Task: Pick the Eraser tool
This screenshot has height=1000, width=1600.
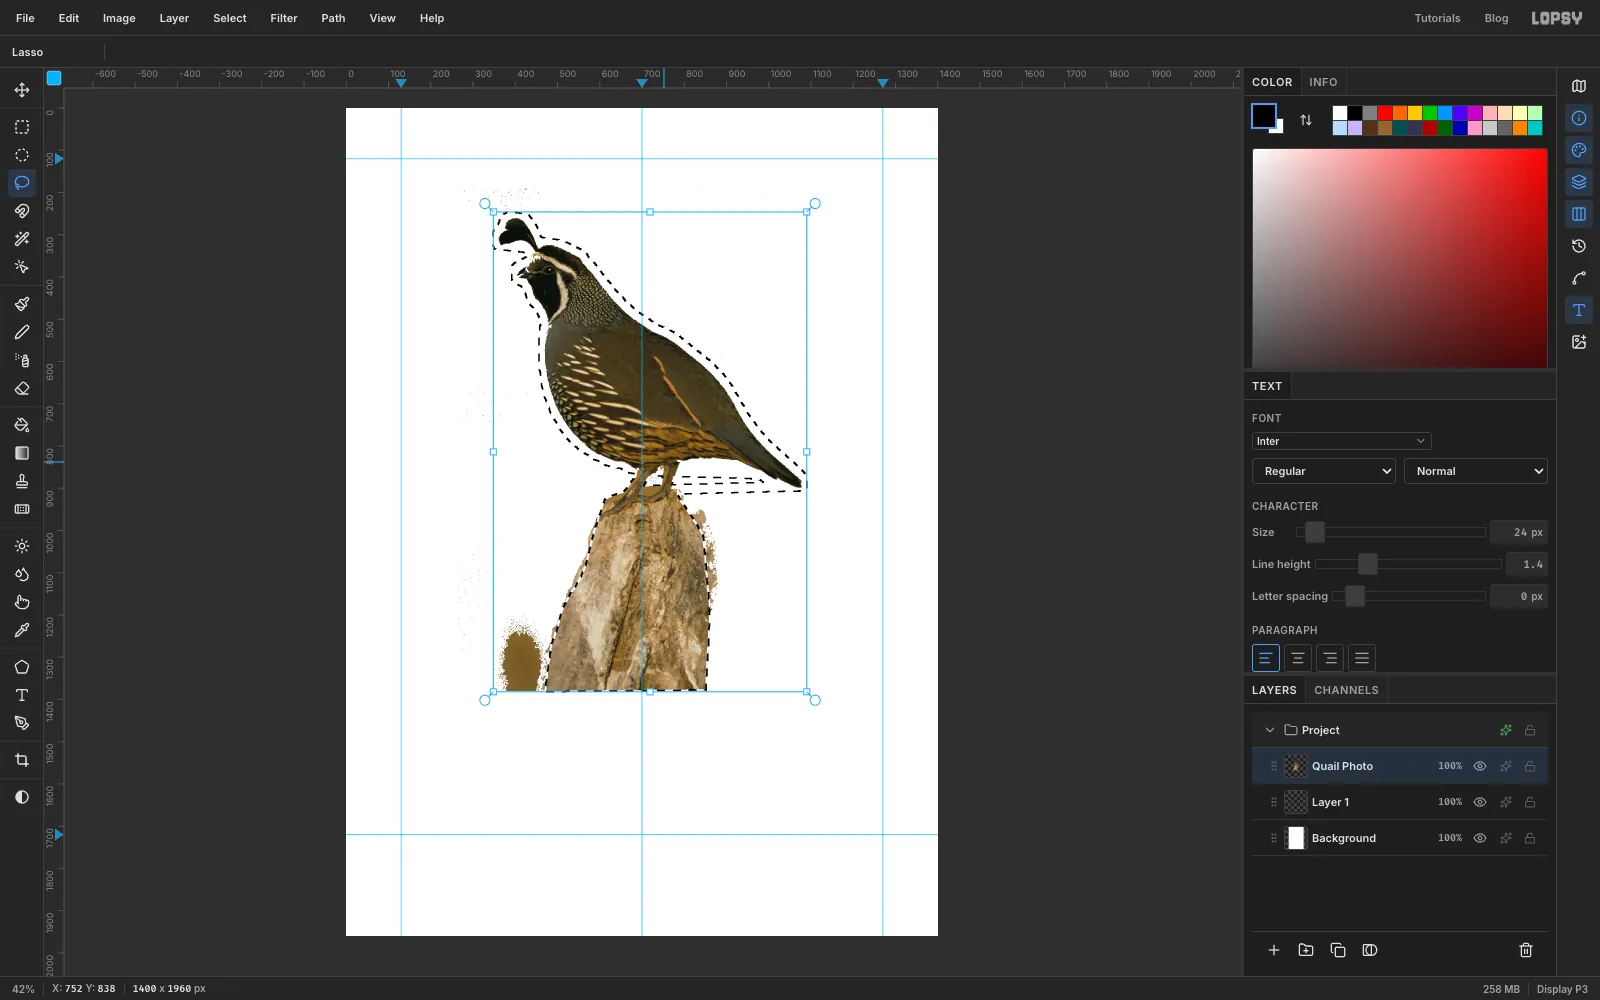Action: tap(22, 388)
